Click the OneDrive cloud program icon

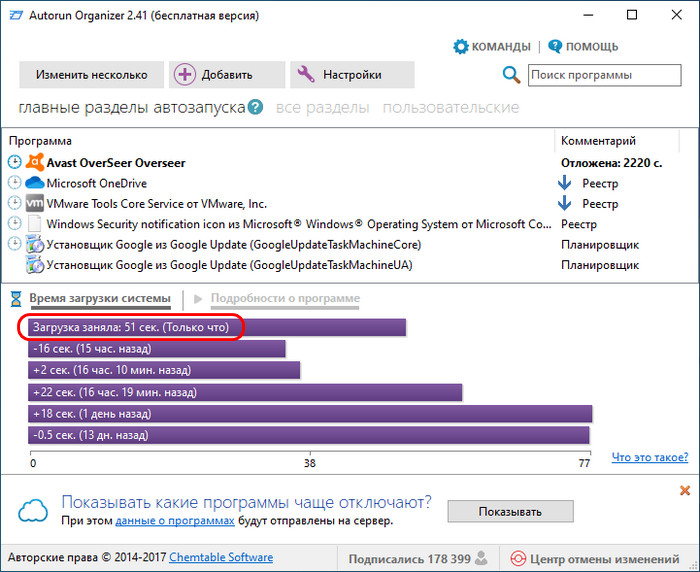click(34, 183)
